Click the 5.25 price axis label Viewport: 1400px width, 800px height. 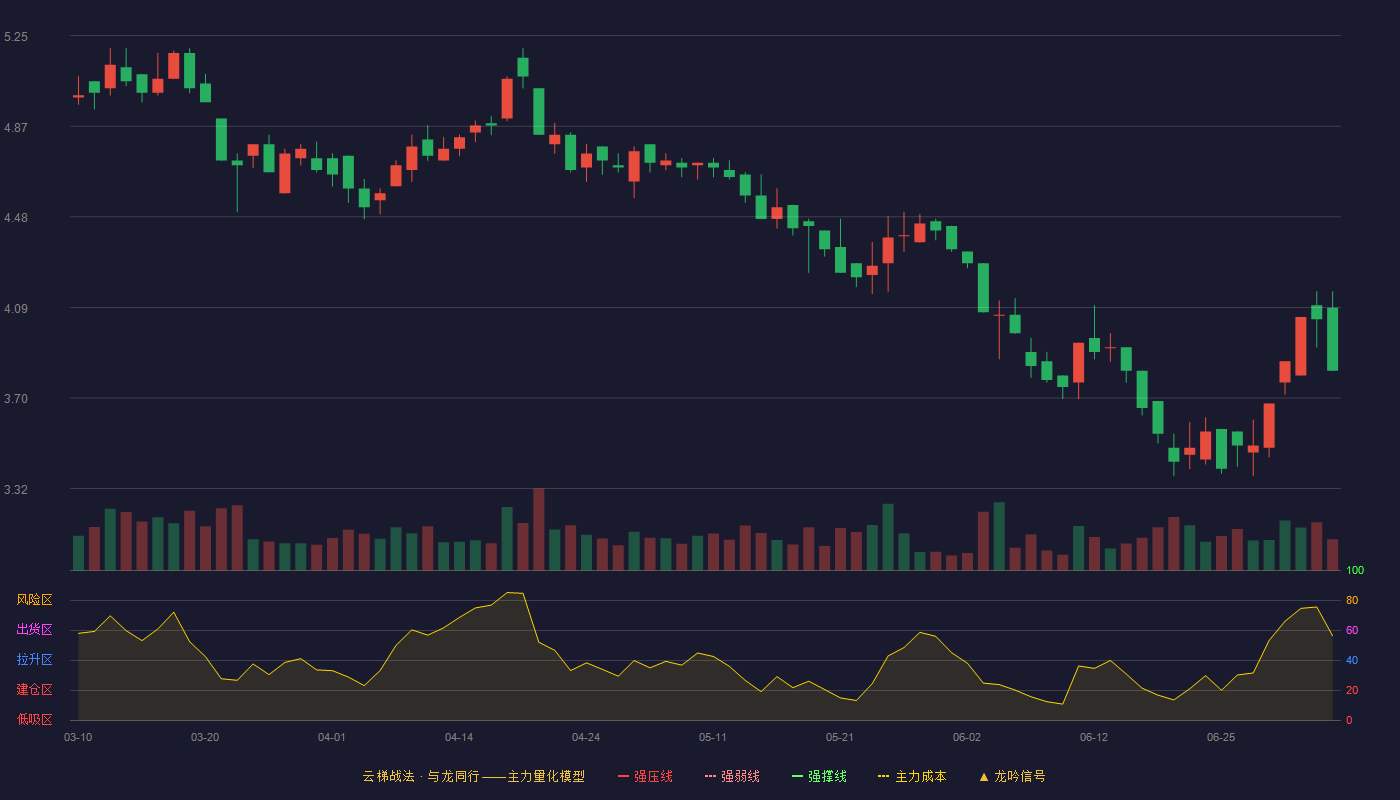(16, 37)
